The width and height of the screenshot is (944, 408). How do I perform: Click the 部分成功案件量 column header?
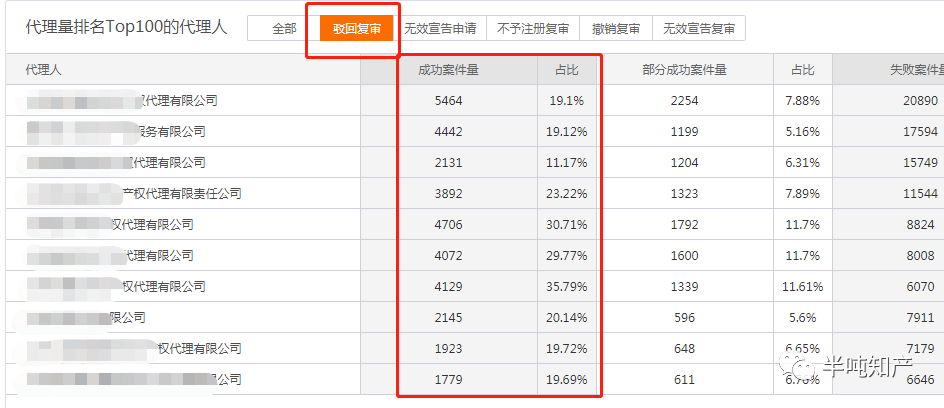click(684, 70)
